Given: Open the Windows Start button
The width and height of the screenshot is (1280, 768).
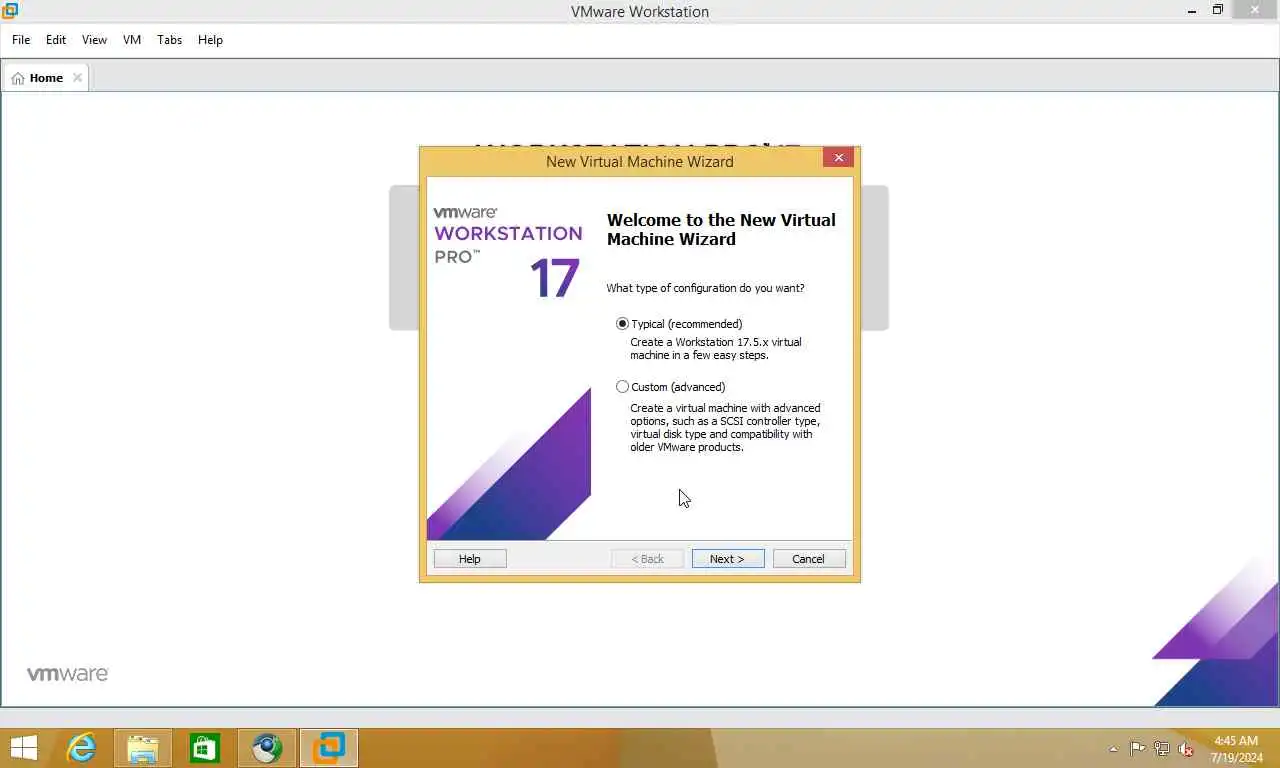Looking at the screenshot, I should (x=24, y=748).
